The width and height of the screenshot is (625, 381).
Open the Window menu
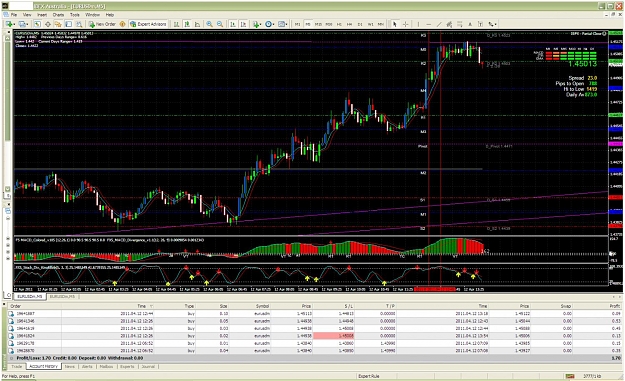point(92,15)
